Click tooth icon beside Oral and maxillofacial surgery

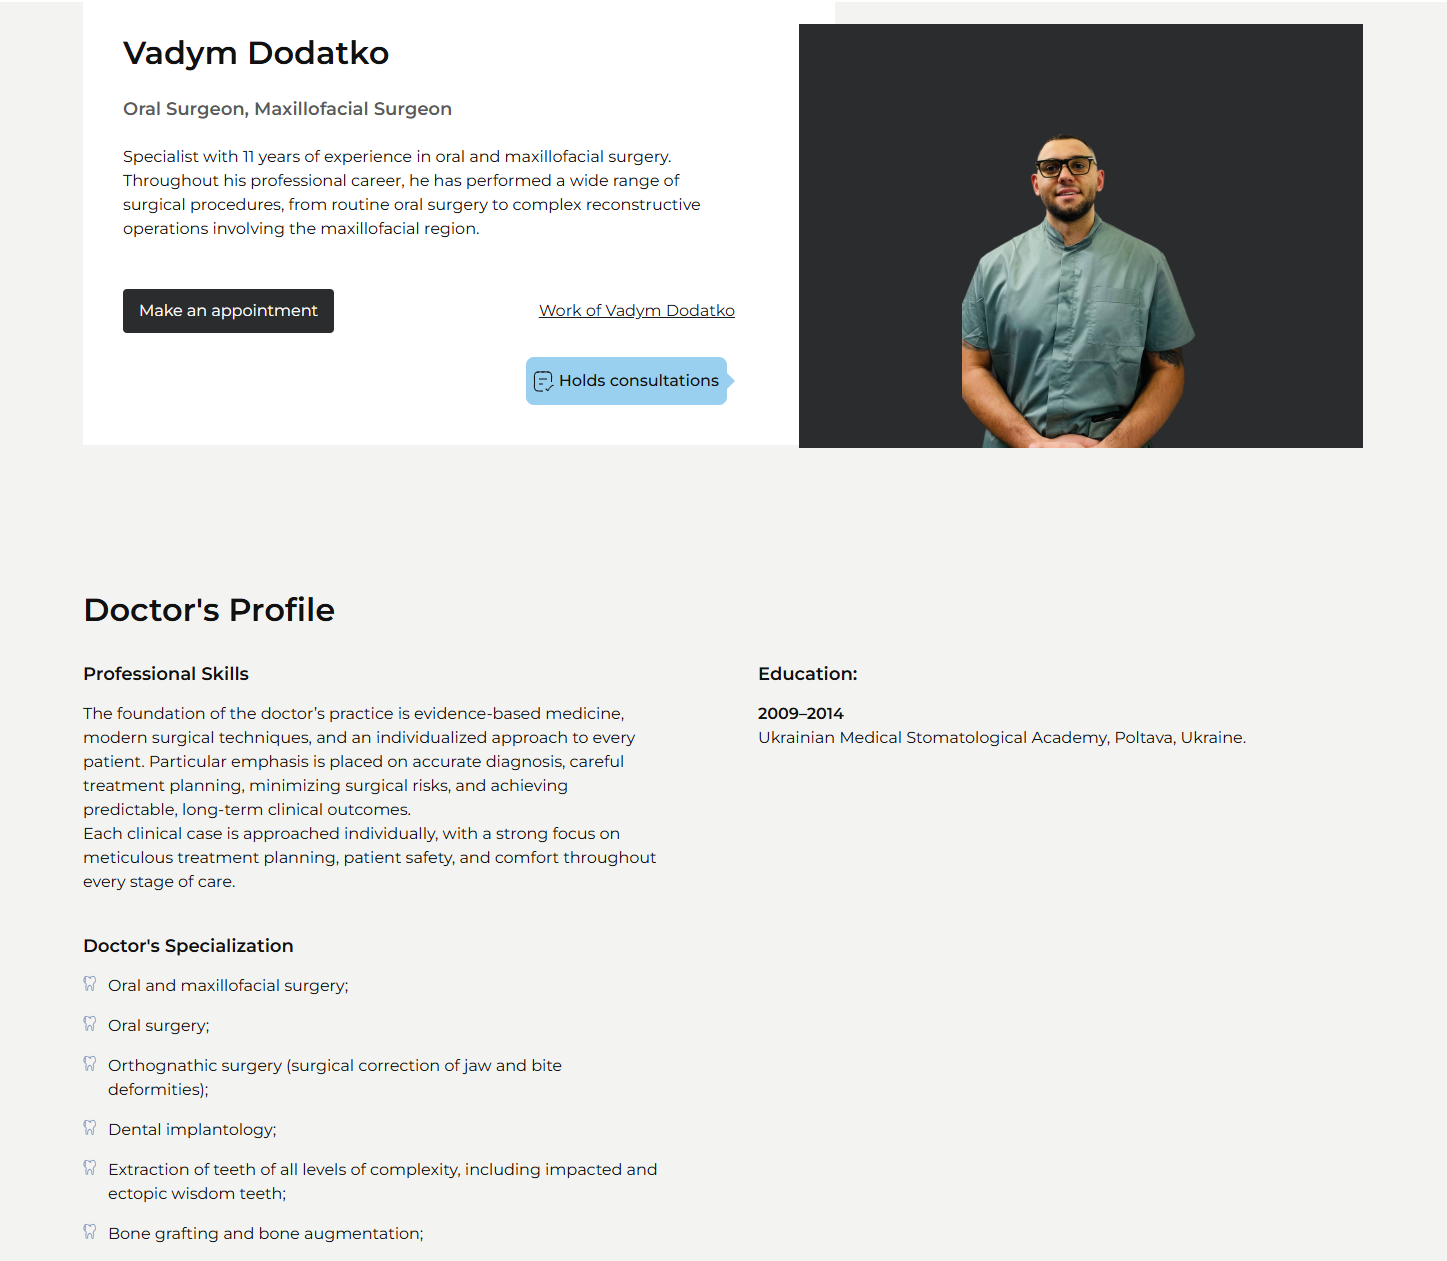point(90,984)
